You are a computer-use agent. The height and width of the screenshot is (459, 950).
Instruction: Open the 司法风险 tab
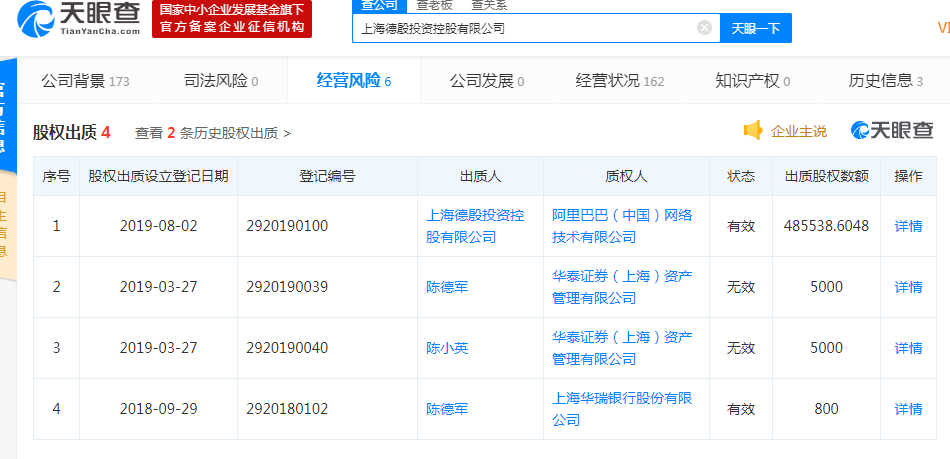tap(221, 81)
